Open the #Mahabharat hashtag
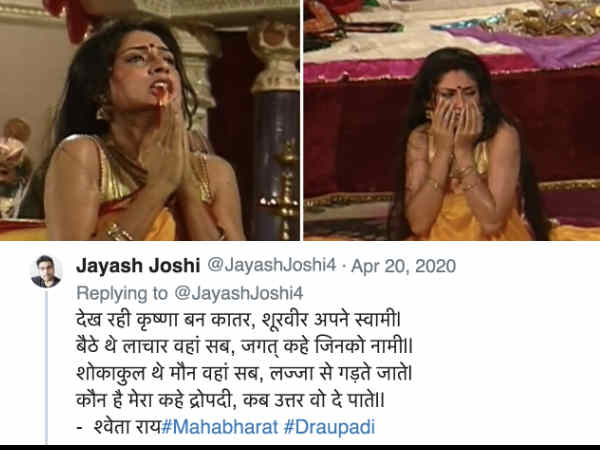Viewport: 600px width, 450px height. (x=220, y=427)
